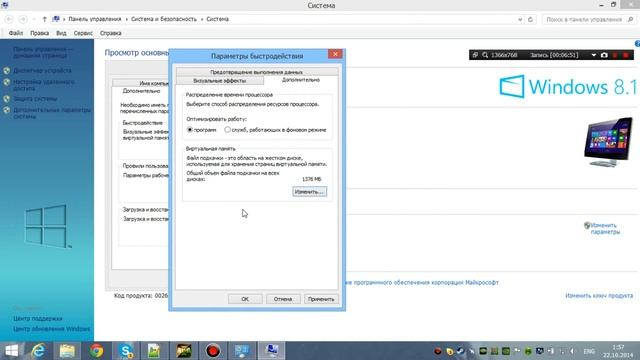Click 'Изменить ключ продукта' link

tap(599, 296)
